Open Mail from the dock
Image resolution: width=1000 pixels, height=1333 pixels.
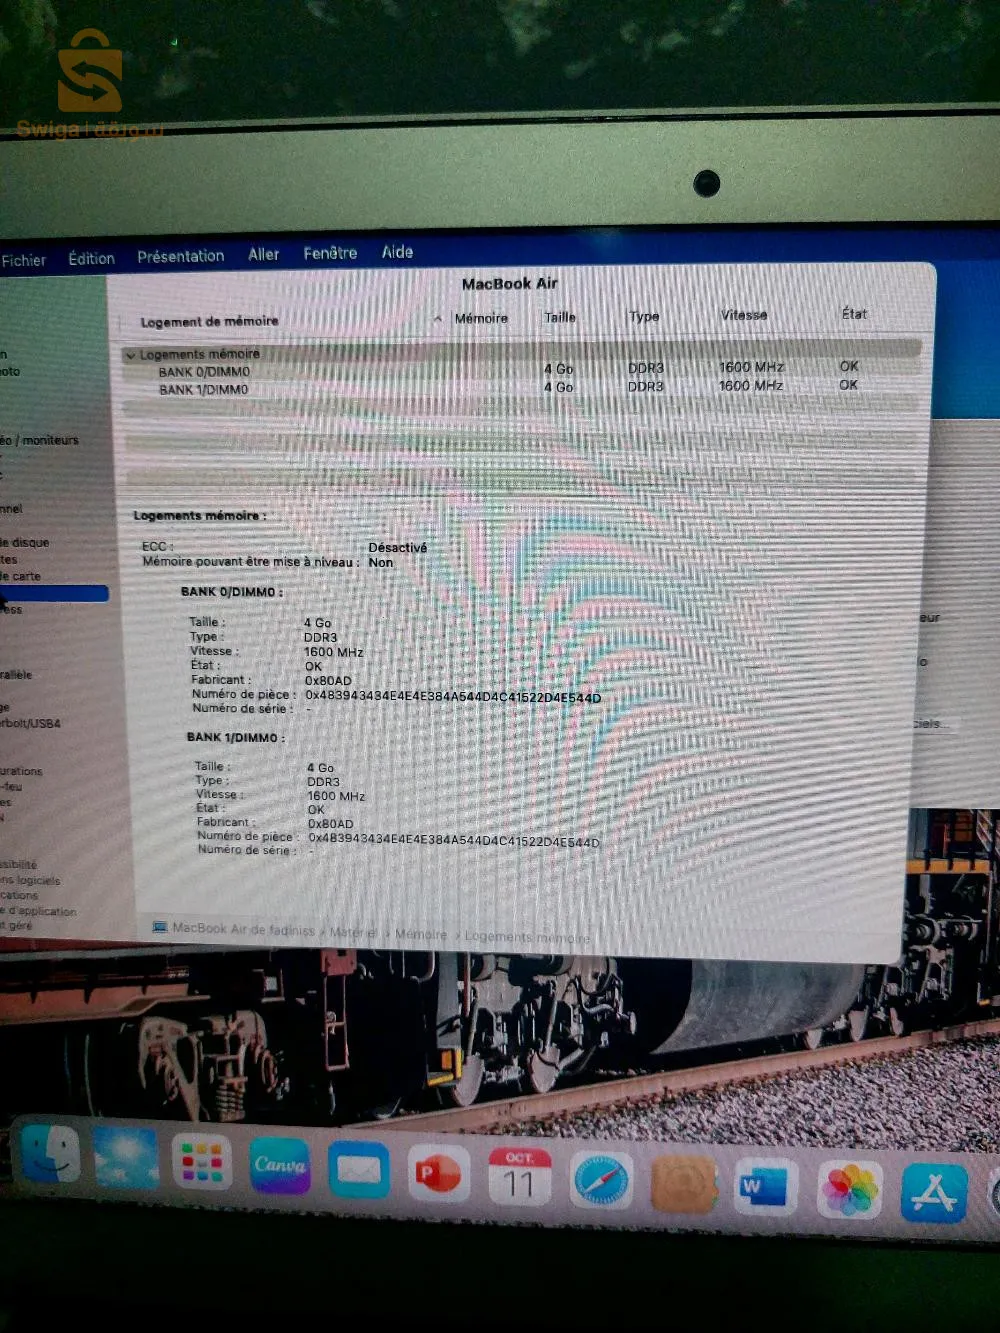click(358, 1170)
